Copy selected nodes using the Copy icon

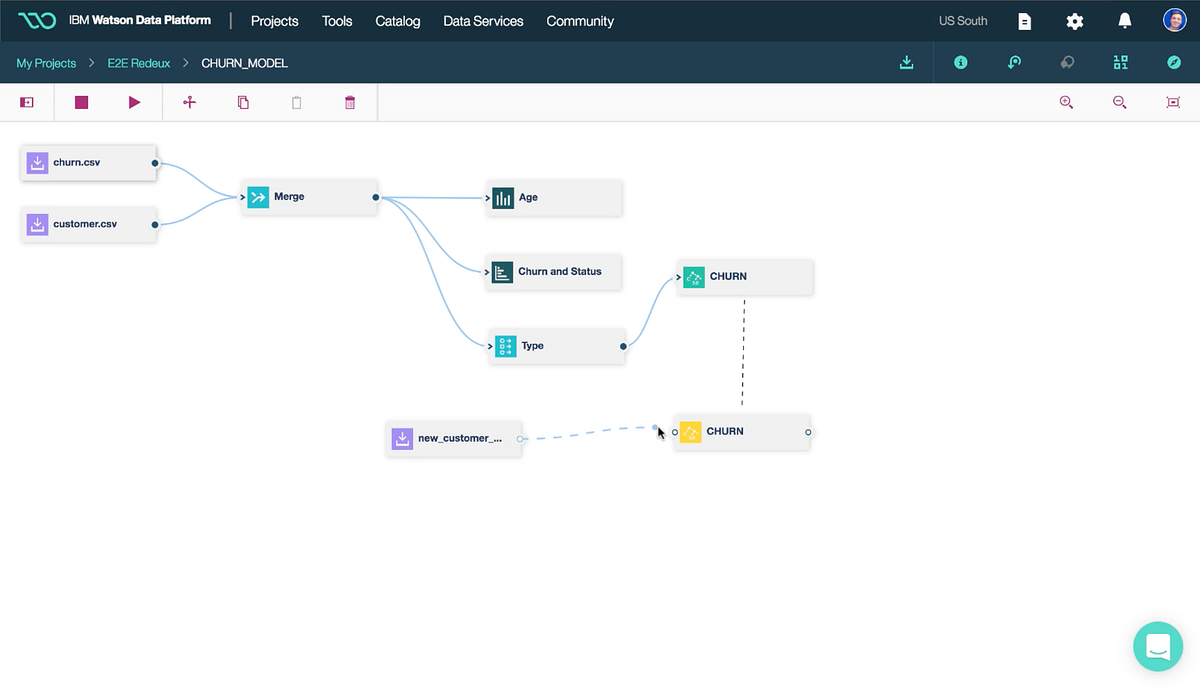[243, 102]
